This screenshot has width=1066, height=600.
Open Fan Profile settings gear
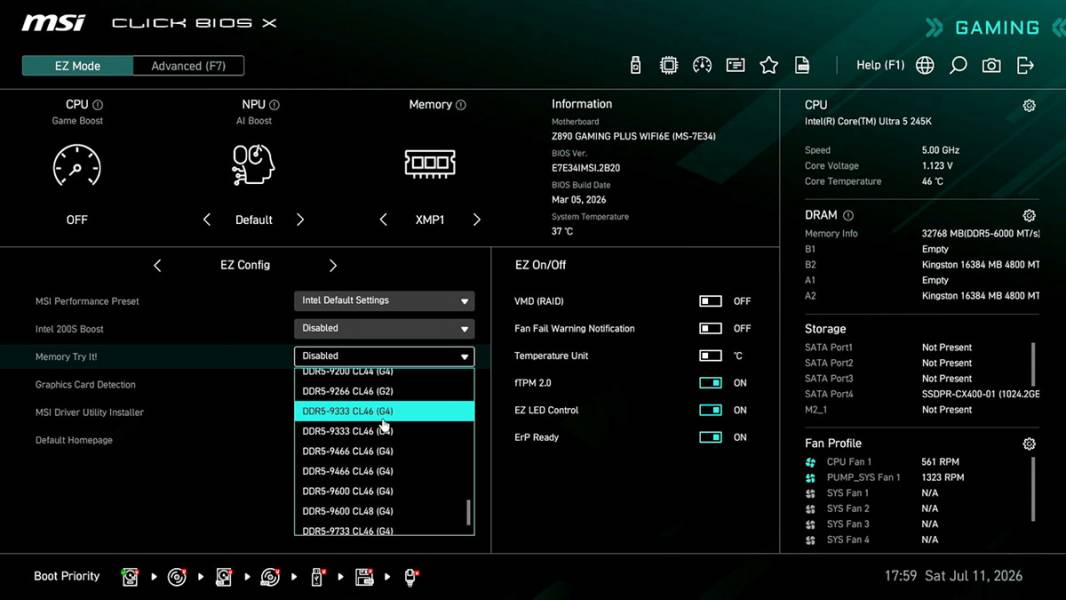click(1029, 444)
